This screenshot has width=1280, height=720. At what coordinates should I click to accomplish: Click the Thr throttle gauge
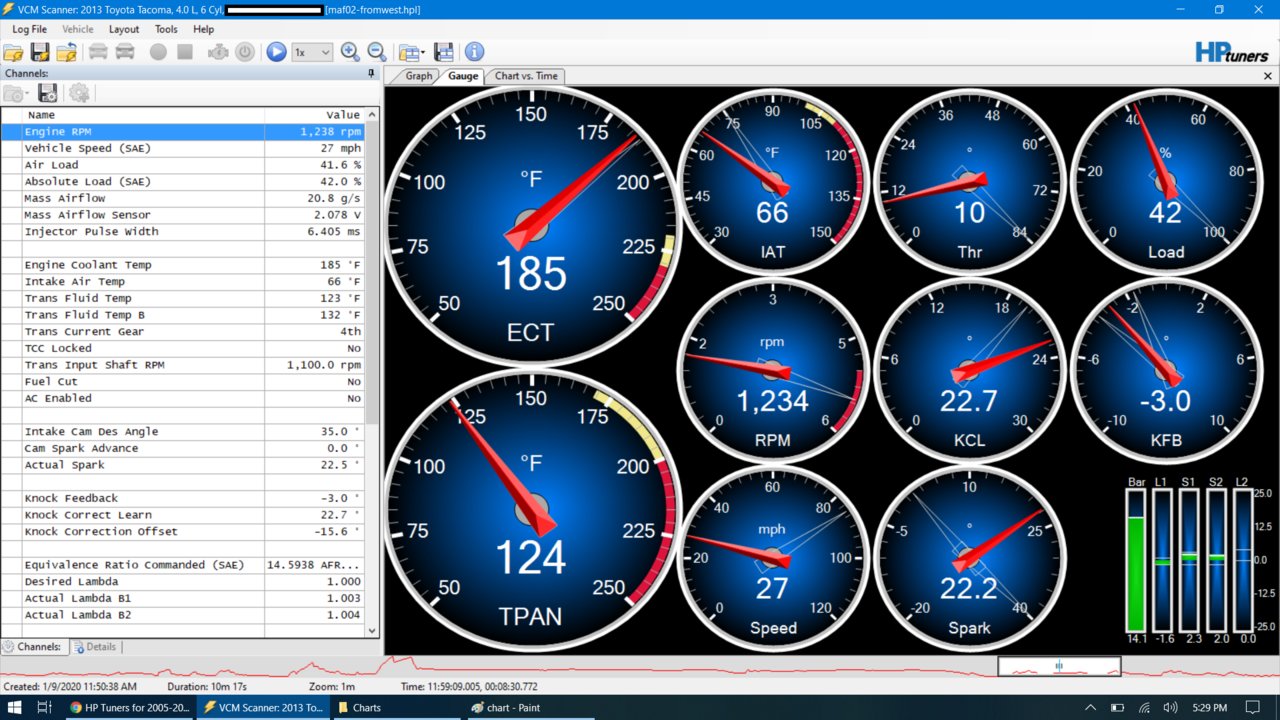click(969, 183)
